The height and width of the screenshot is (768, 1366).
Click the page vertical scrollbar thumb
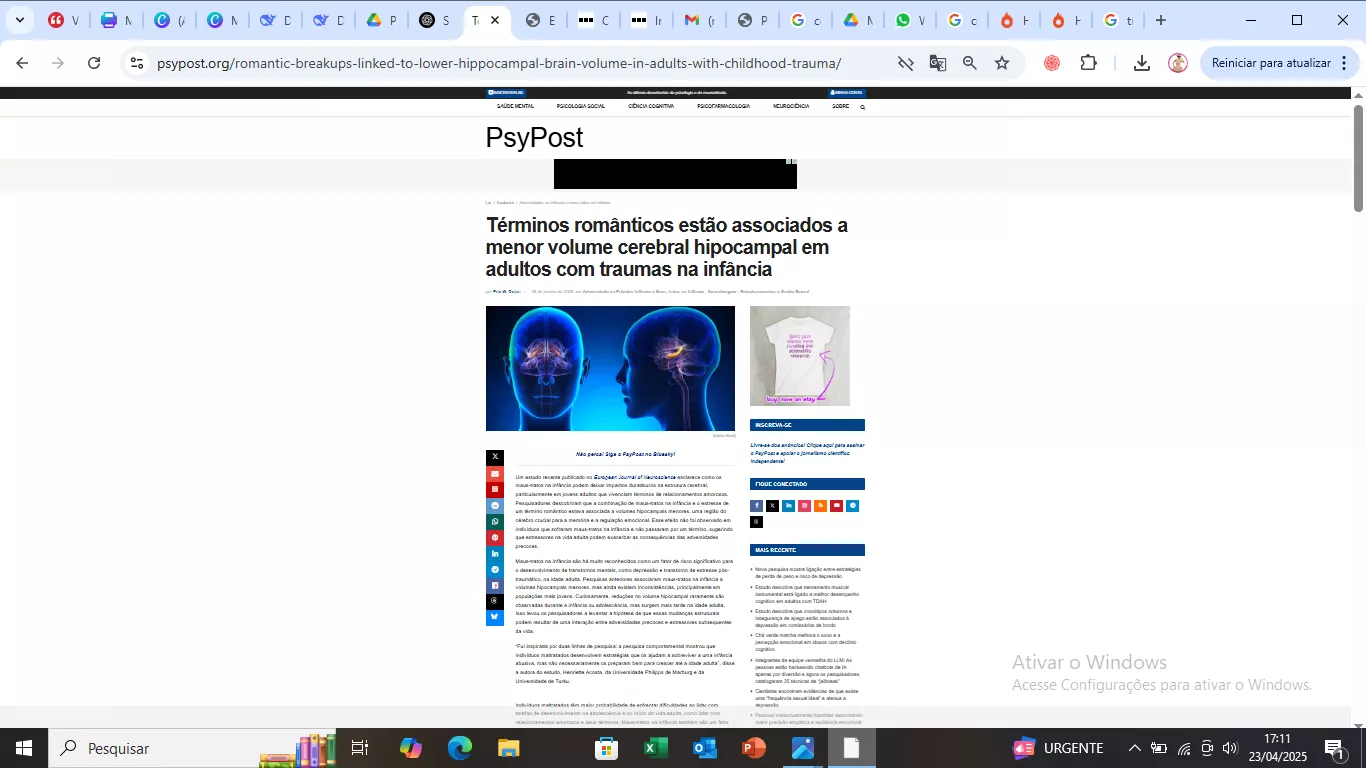click(x=1359, y=157)
